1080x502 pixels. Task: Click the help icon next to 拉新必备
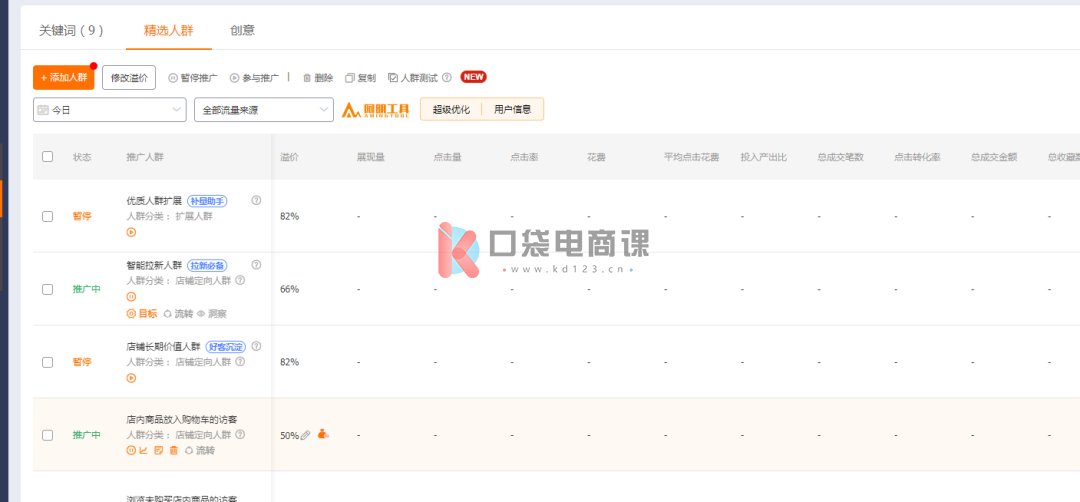[x=256, y=264]
